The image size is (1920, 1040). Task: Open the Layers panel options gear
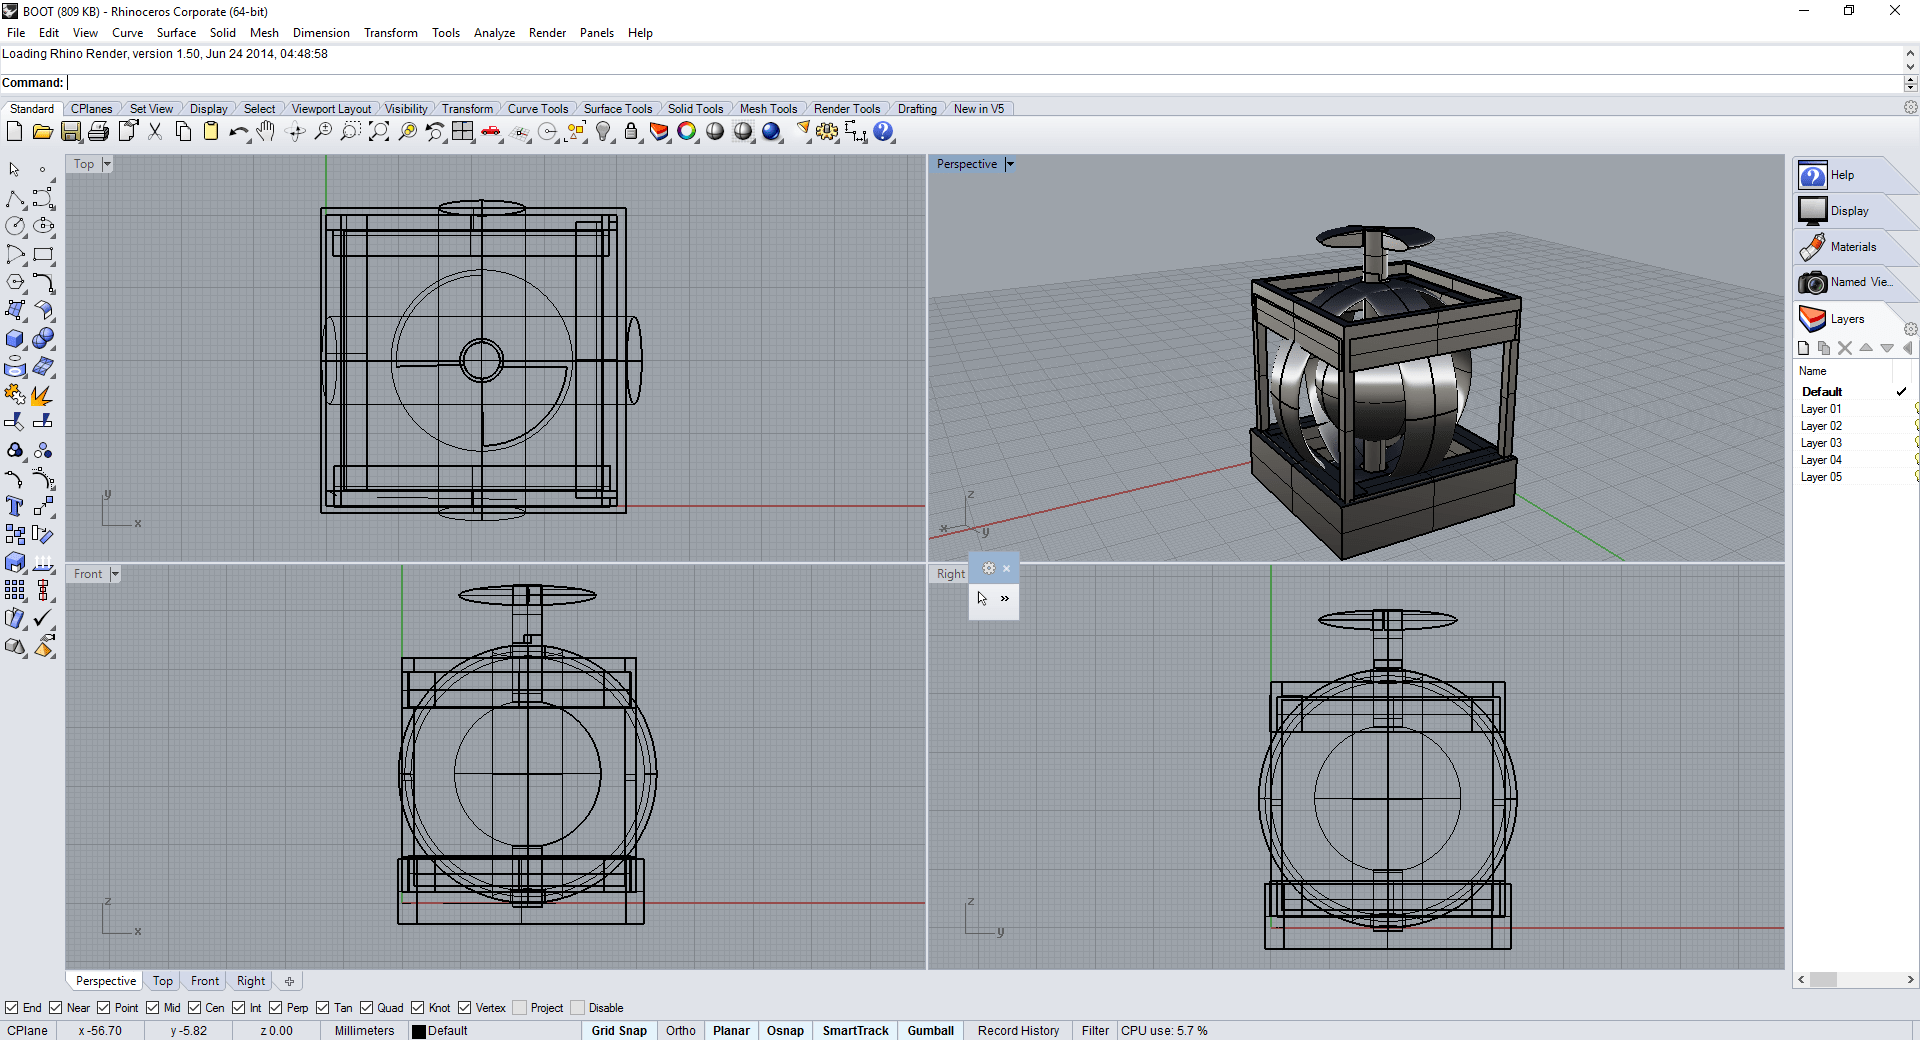pos(1910,329)
